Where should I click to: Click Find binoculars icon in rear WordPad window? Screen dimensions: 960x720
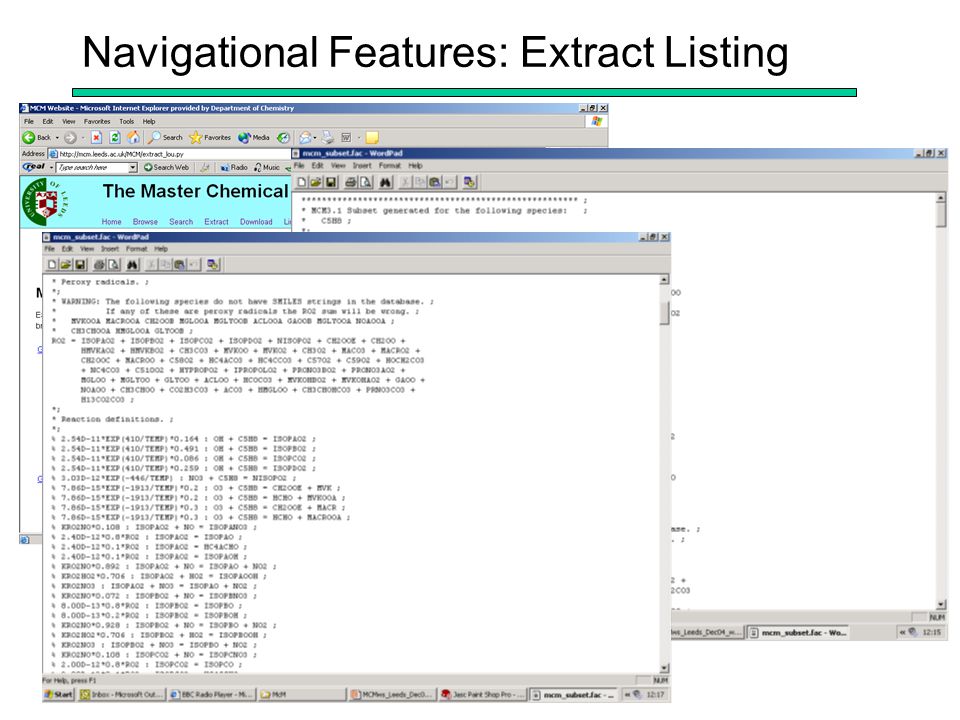point(385,182)
